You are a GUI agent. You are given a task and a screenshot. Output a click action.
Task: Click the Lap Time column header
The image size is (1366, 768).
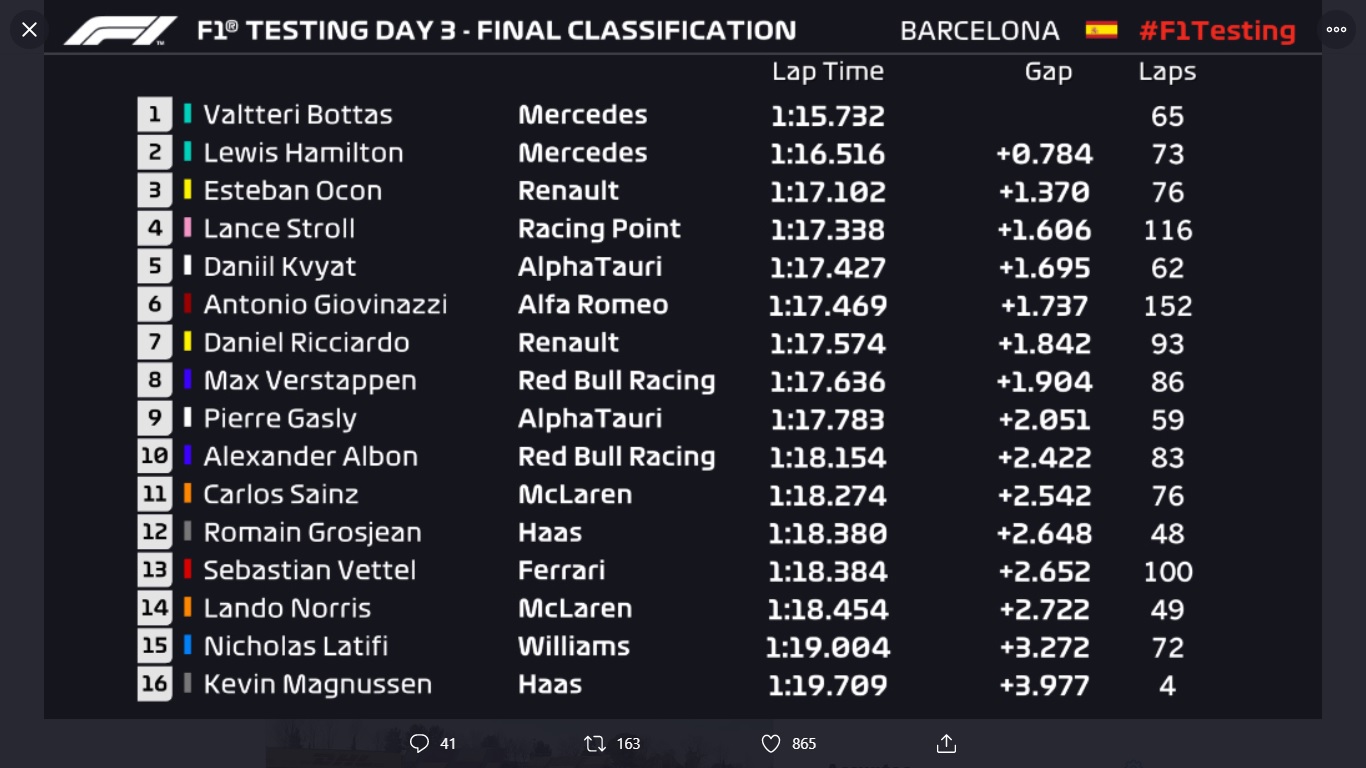coord(827,72)
